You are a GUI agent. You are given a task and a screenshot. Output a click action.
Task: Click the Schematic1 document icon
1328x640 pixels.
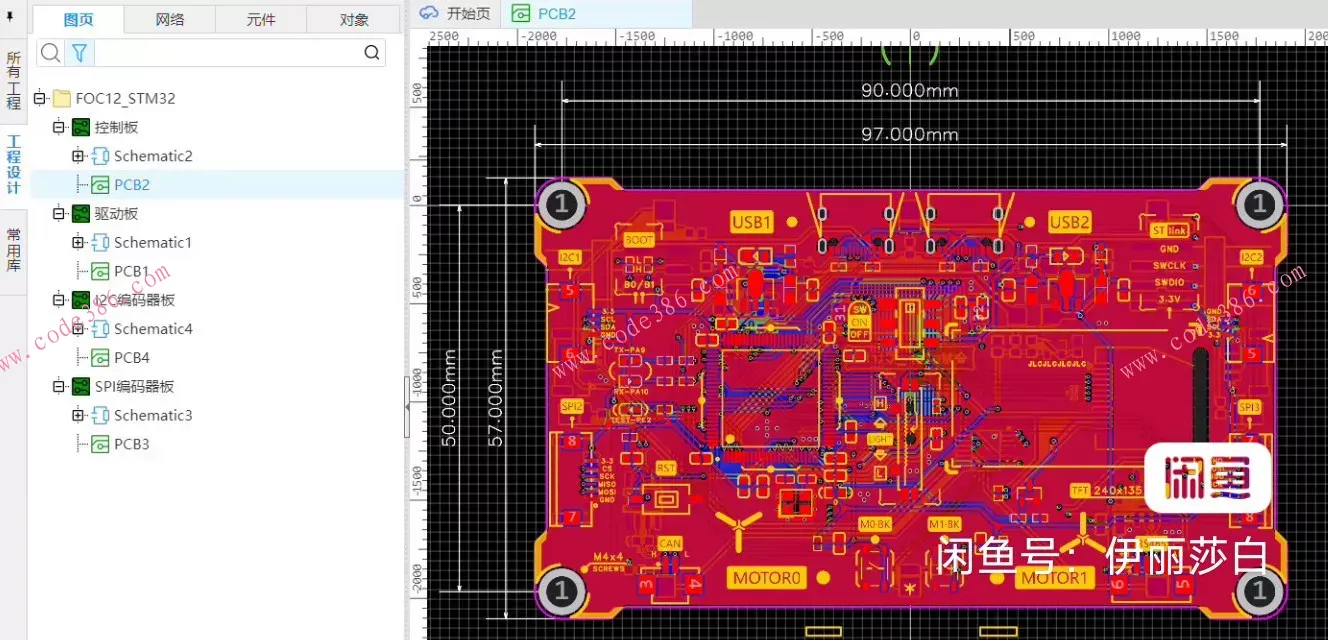[x=100, y=243]
